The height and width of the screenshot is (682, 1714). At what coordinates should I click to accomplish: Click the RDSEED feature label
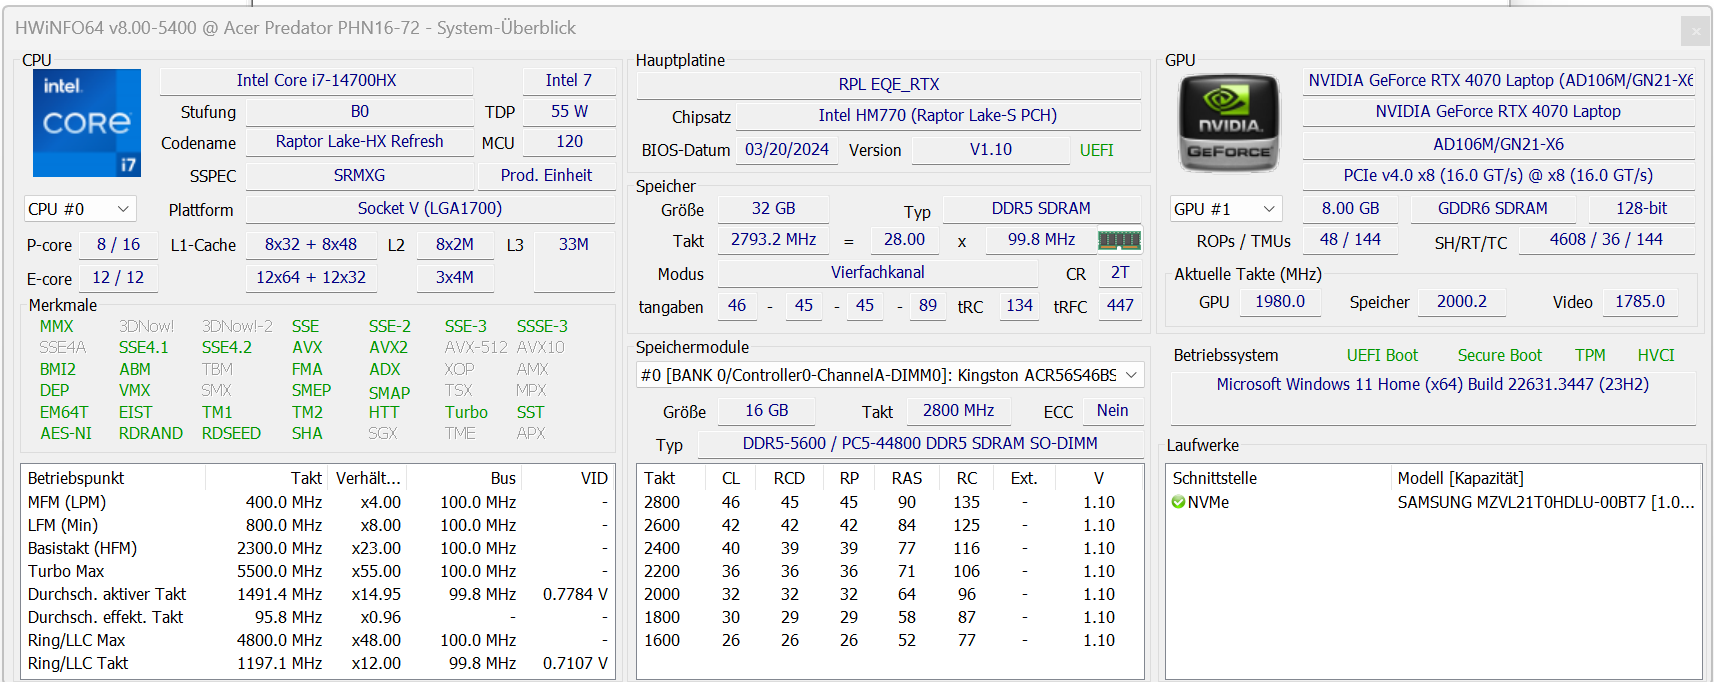pos(231,433)
